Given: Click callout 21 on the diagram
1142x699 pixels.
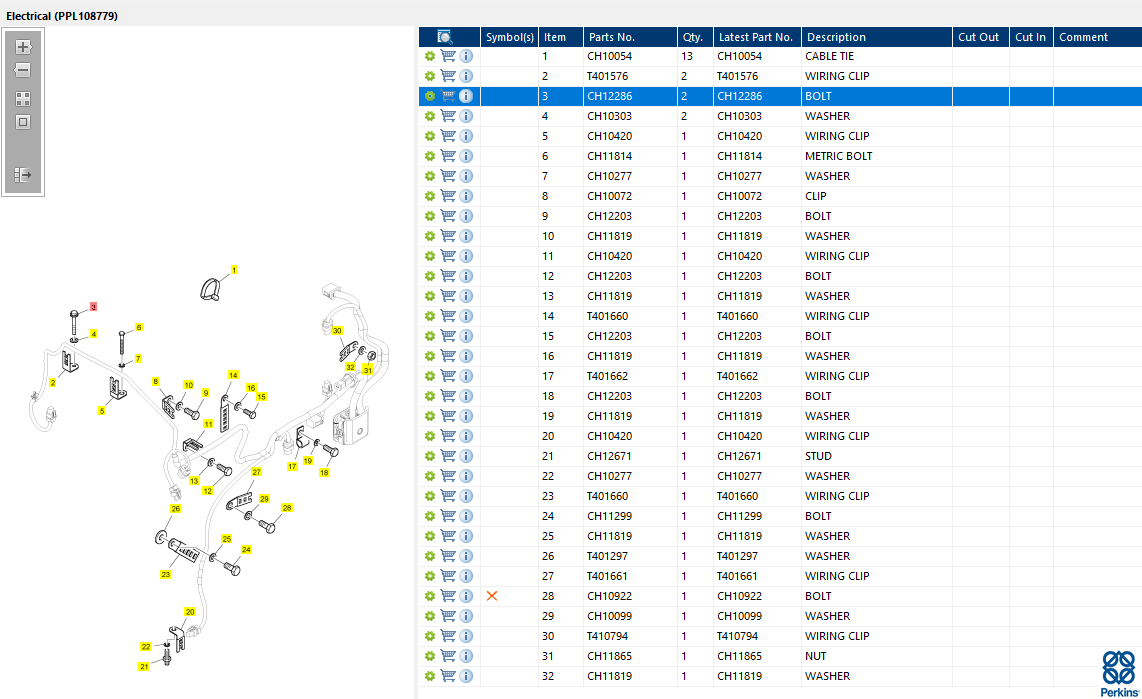Looking at the screenshot, I should coord(144,666).
